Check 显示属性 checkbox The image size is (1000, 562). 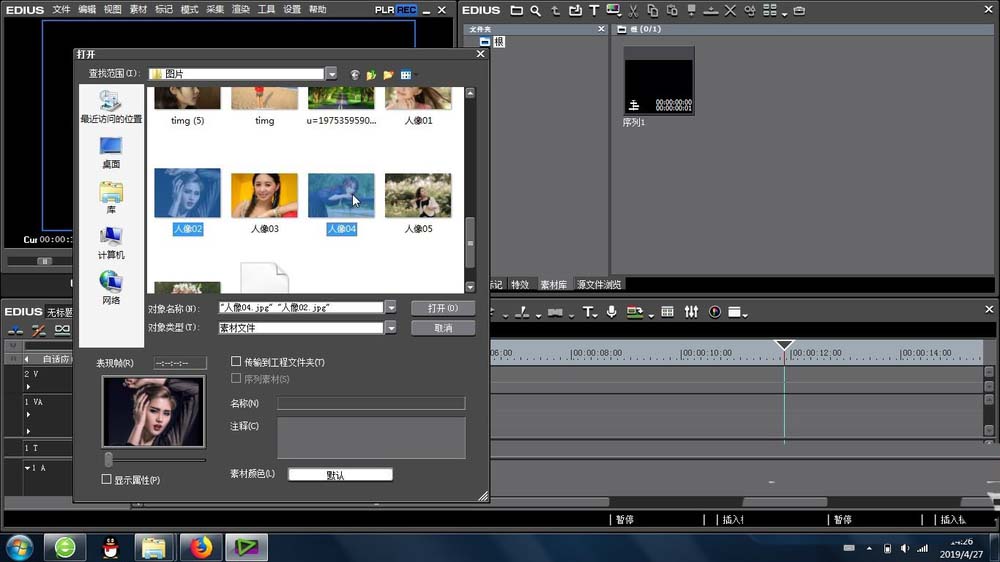(107, 479)
